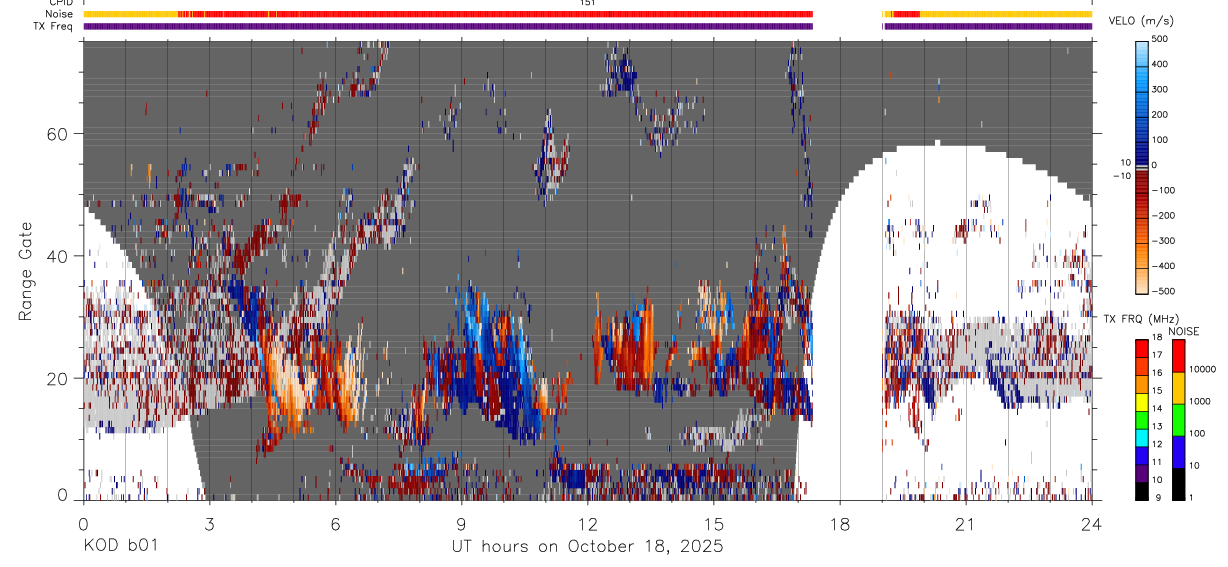Click the purple 10–11 MHz frequency swatch
The image size is (1228, 567).
tap(1141, 473)
